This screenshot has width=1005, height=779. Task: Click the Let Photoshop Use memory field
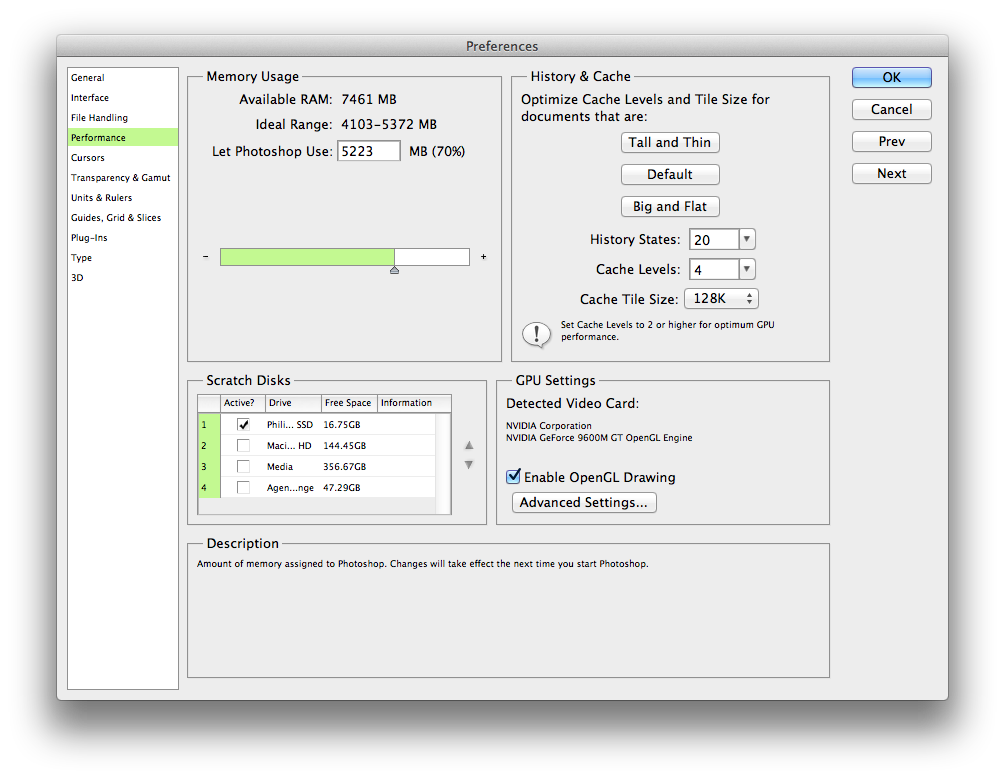[369, 151]
